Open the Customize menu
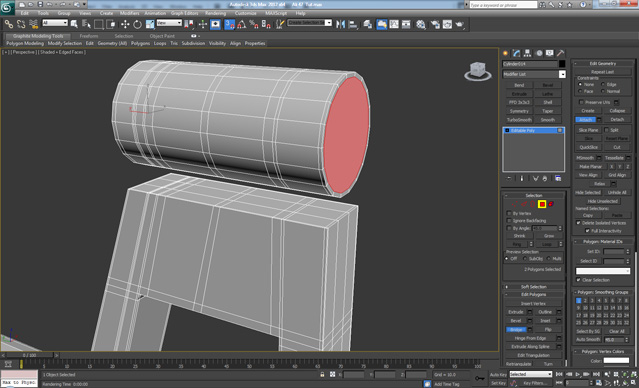Viewport: 639px width, 388px height. (246, 13)
